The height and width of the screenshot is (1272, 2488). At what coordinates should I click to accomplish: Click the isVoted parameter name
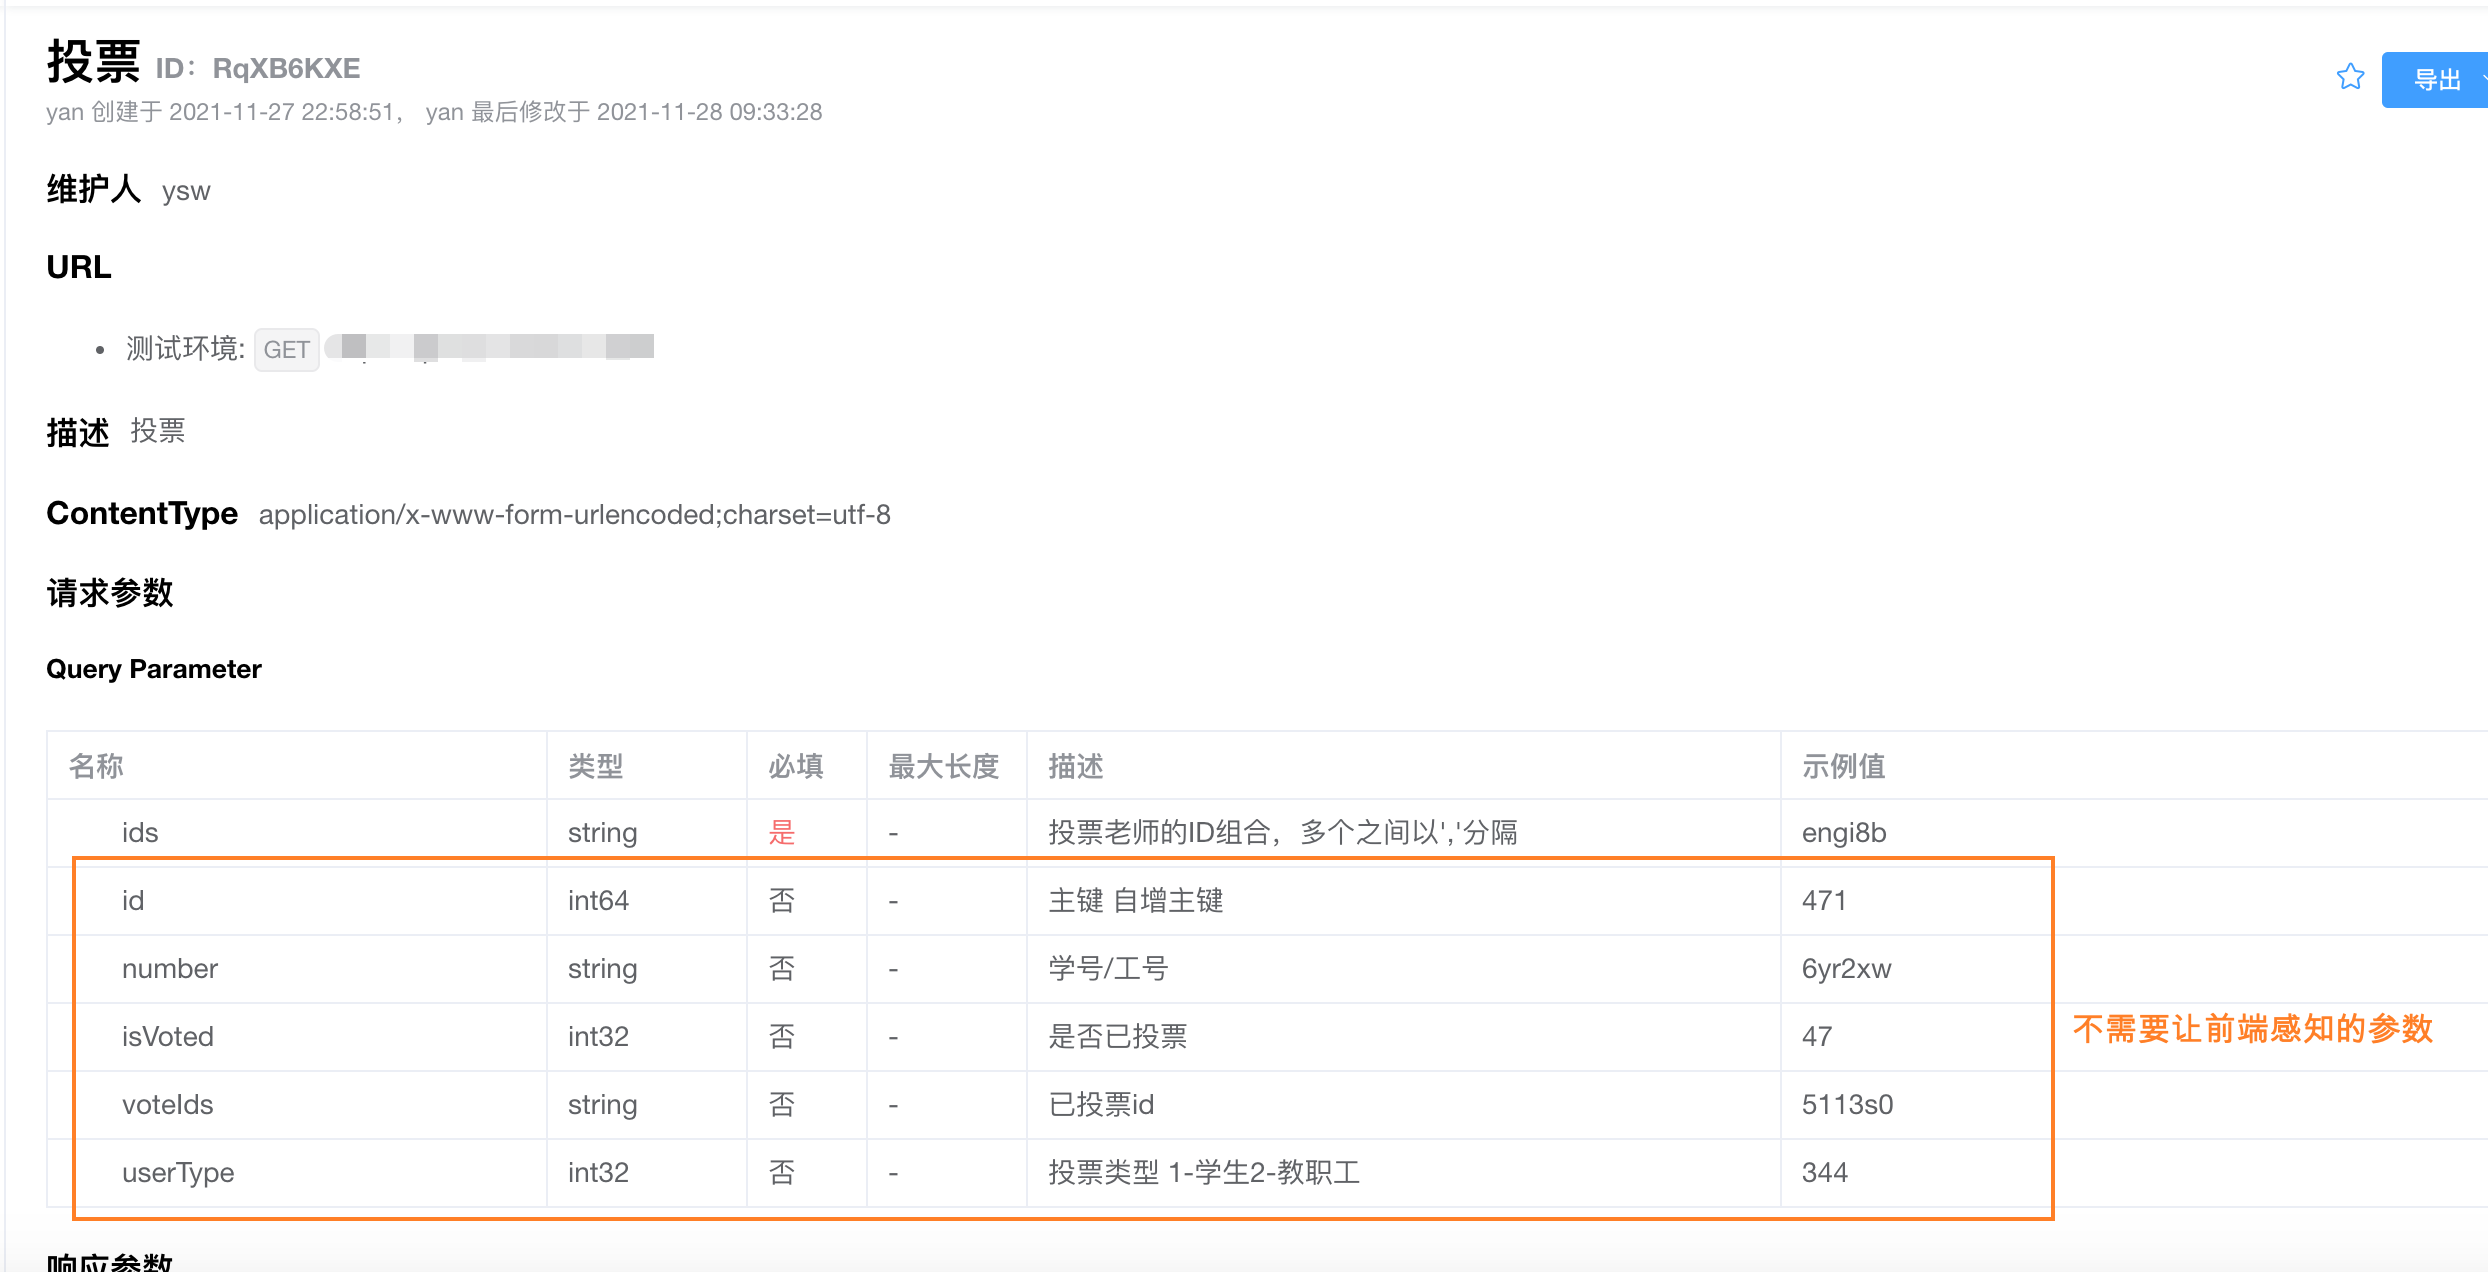click(x=168, y=1036)
